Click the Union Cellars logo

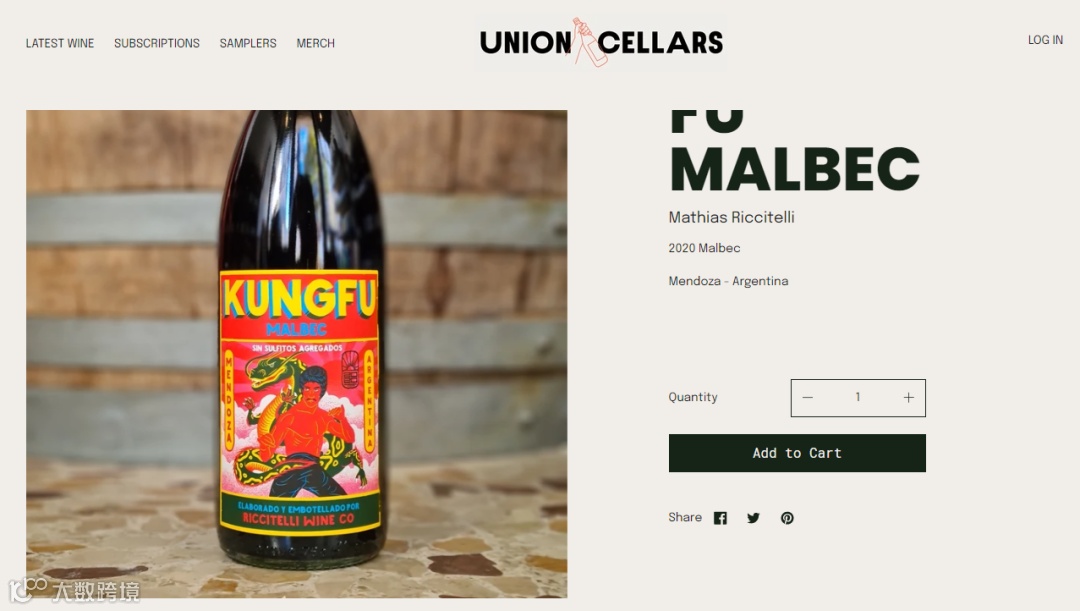pyautogui.click(x=601, y=43)
